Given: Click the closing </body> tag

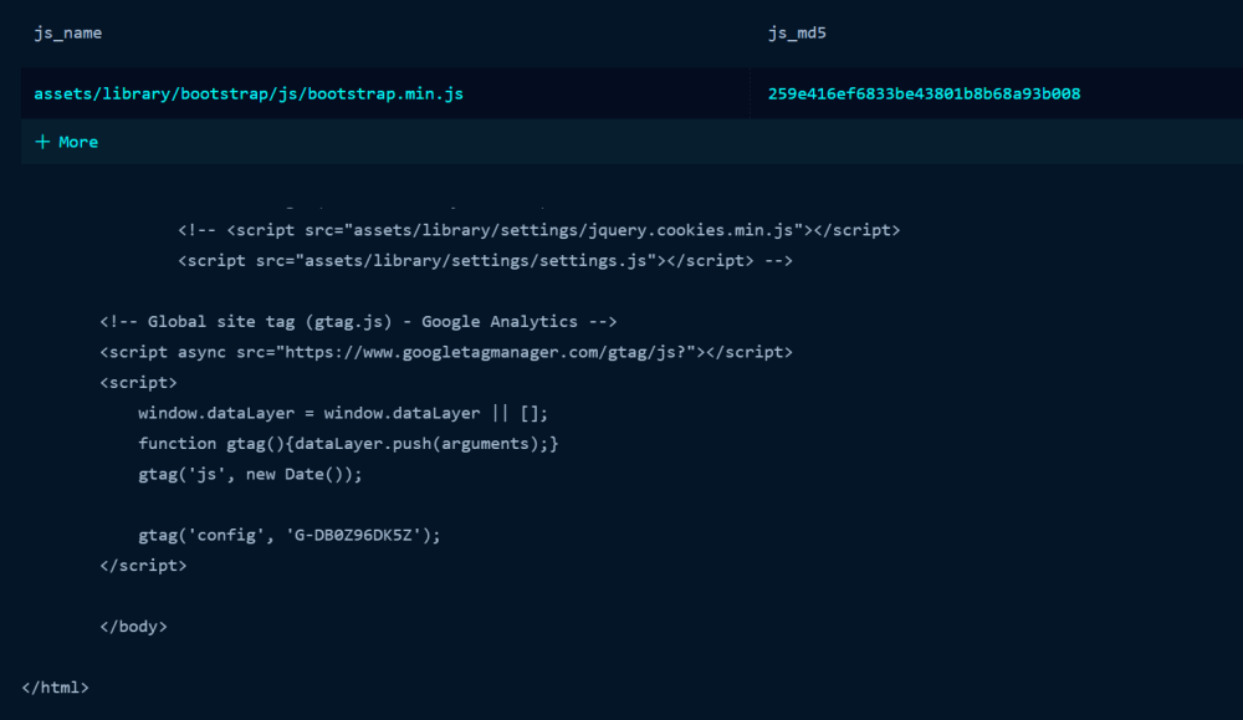Looking at the screenshot, I should (134, 627).
